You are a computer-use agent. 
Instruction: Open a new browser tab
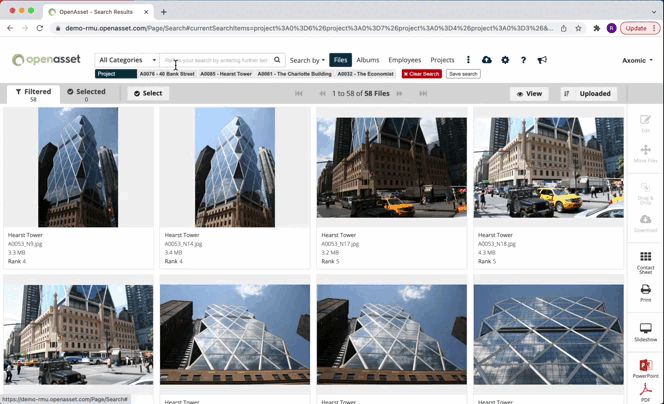coord(163,12)
